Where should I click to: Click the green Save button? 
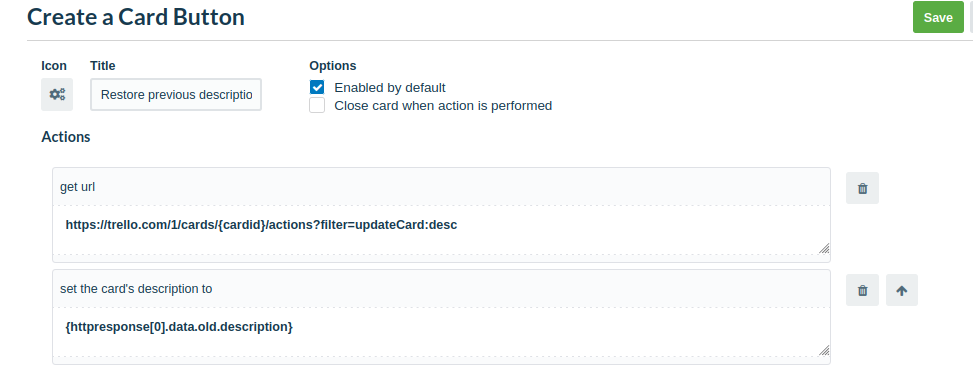(x=938, y=17)
